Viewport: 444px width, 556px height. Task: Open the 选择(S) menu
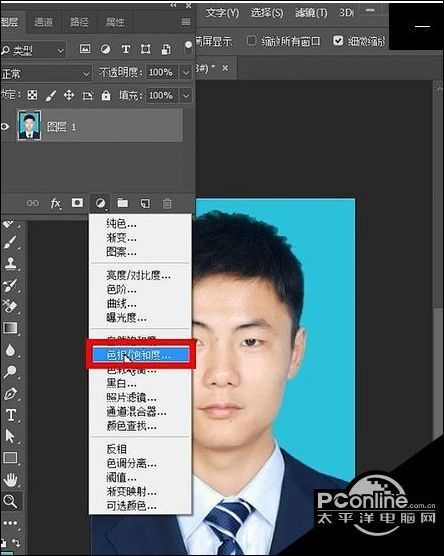click(x=267, y=13)
